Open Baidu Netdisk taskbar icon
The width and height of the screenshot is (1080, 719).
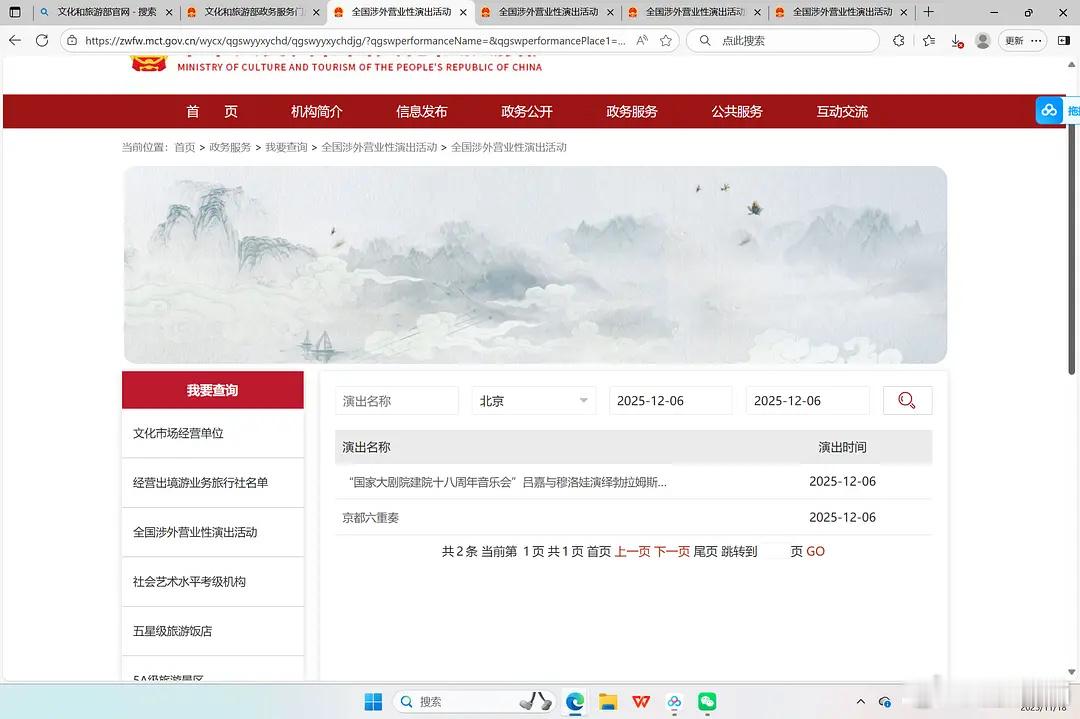click(x=674, y=702)
